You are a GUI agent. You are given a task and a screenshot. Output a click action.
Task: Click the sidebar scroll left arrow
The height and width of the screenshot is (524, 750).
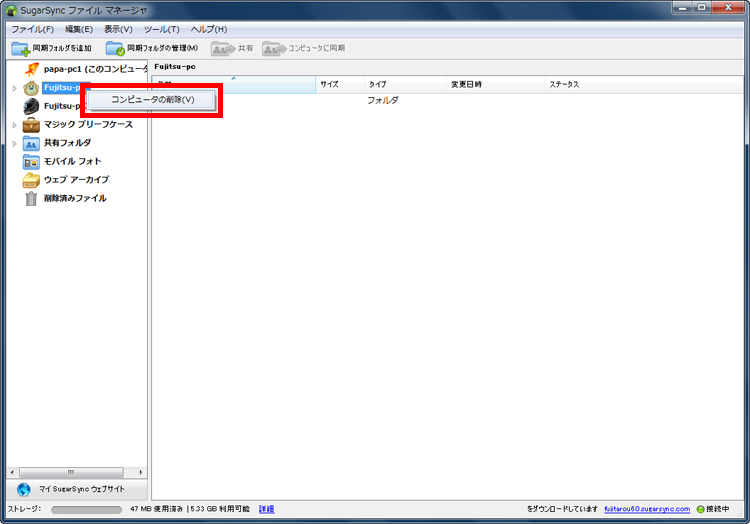[x=12, y=472]
